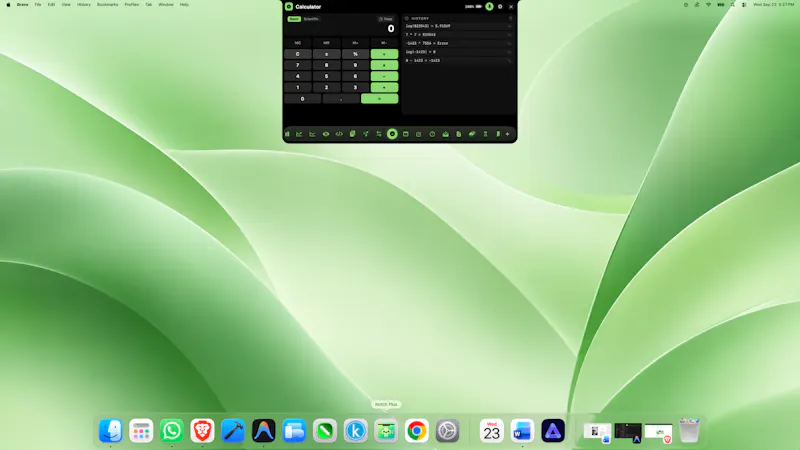Tap the digit 5 key

(327, 77)
